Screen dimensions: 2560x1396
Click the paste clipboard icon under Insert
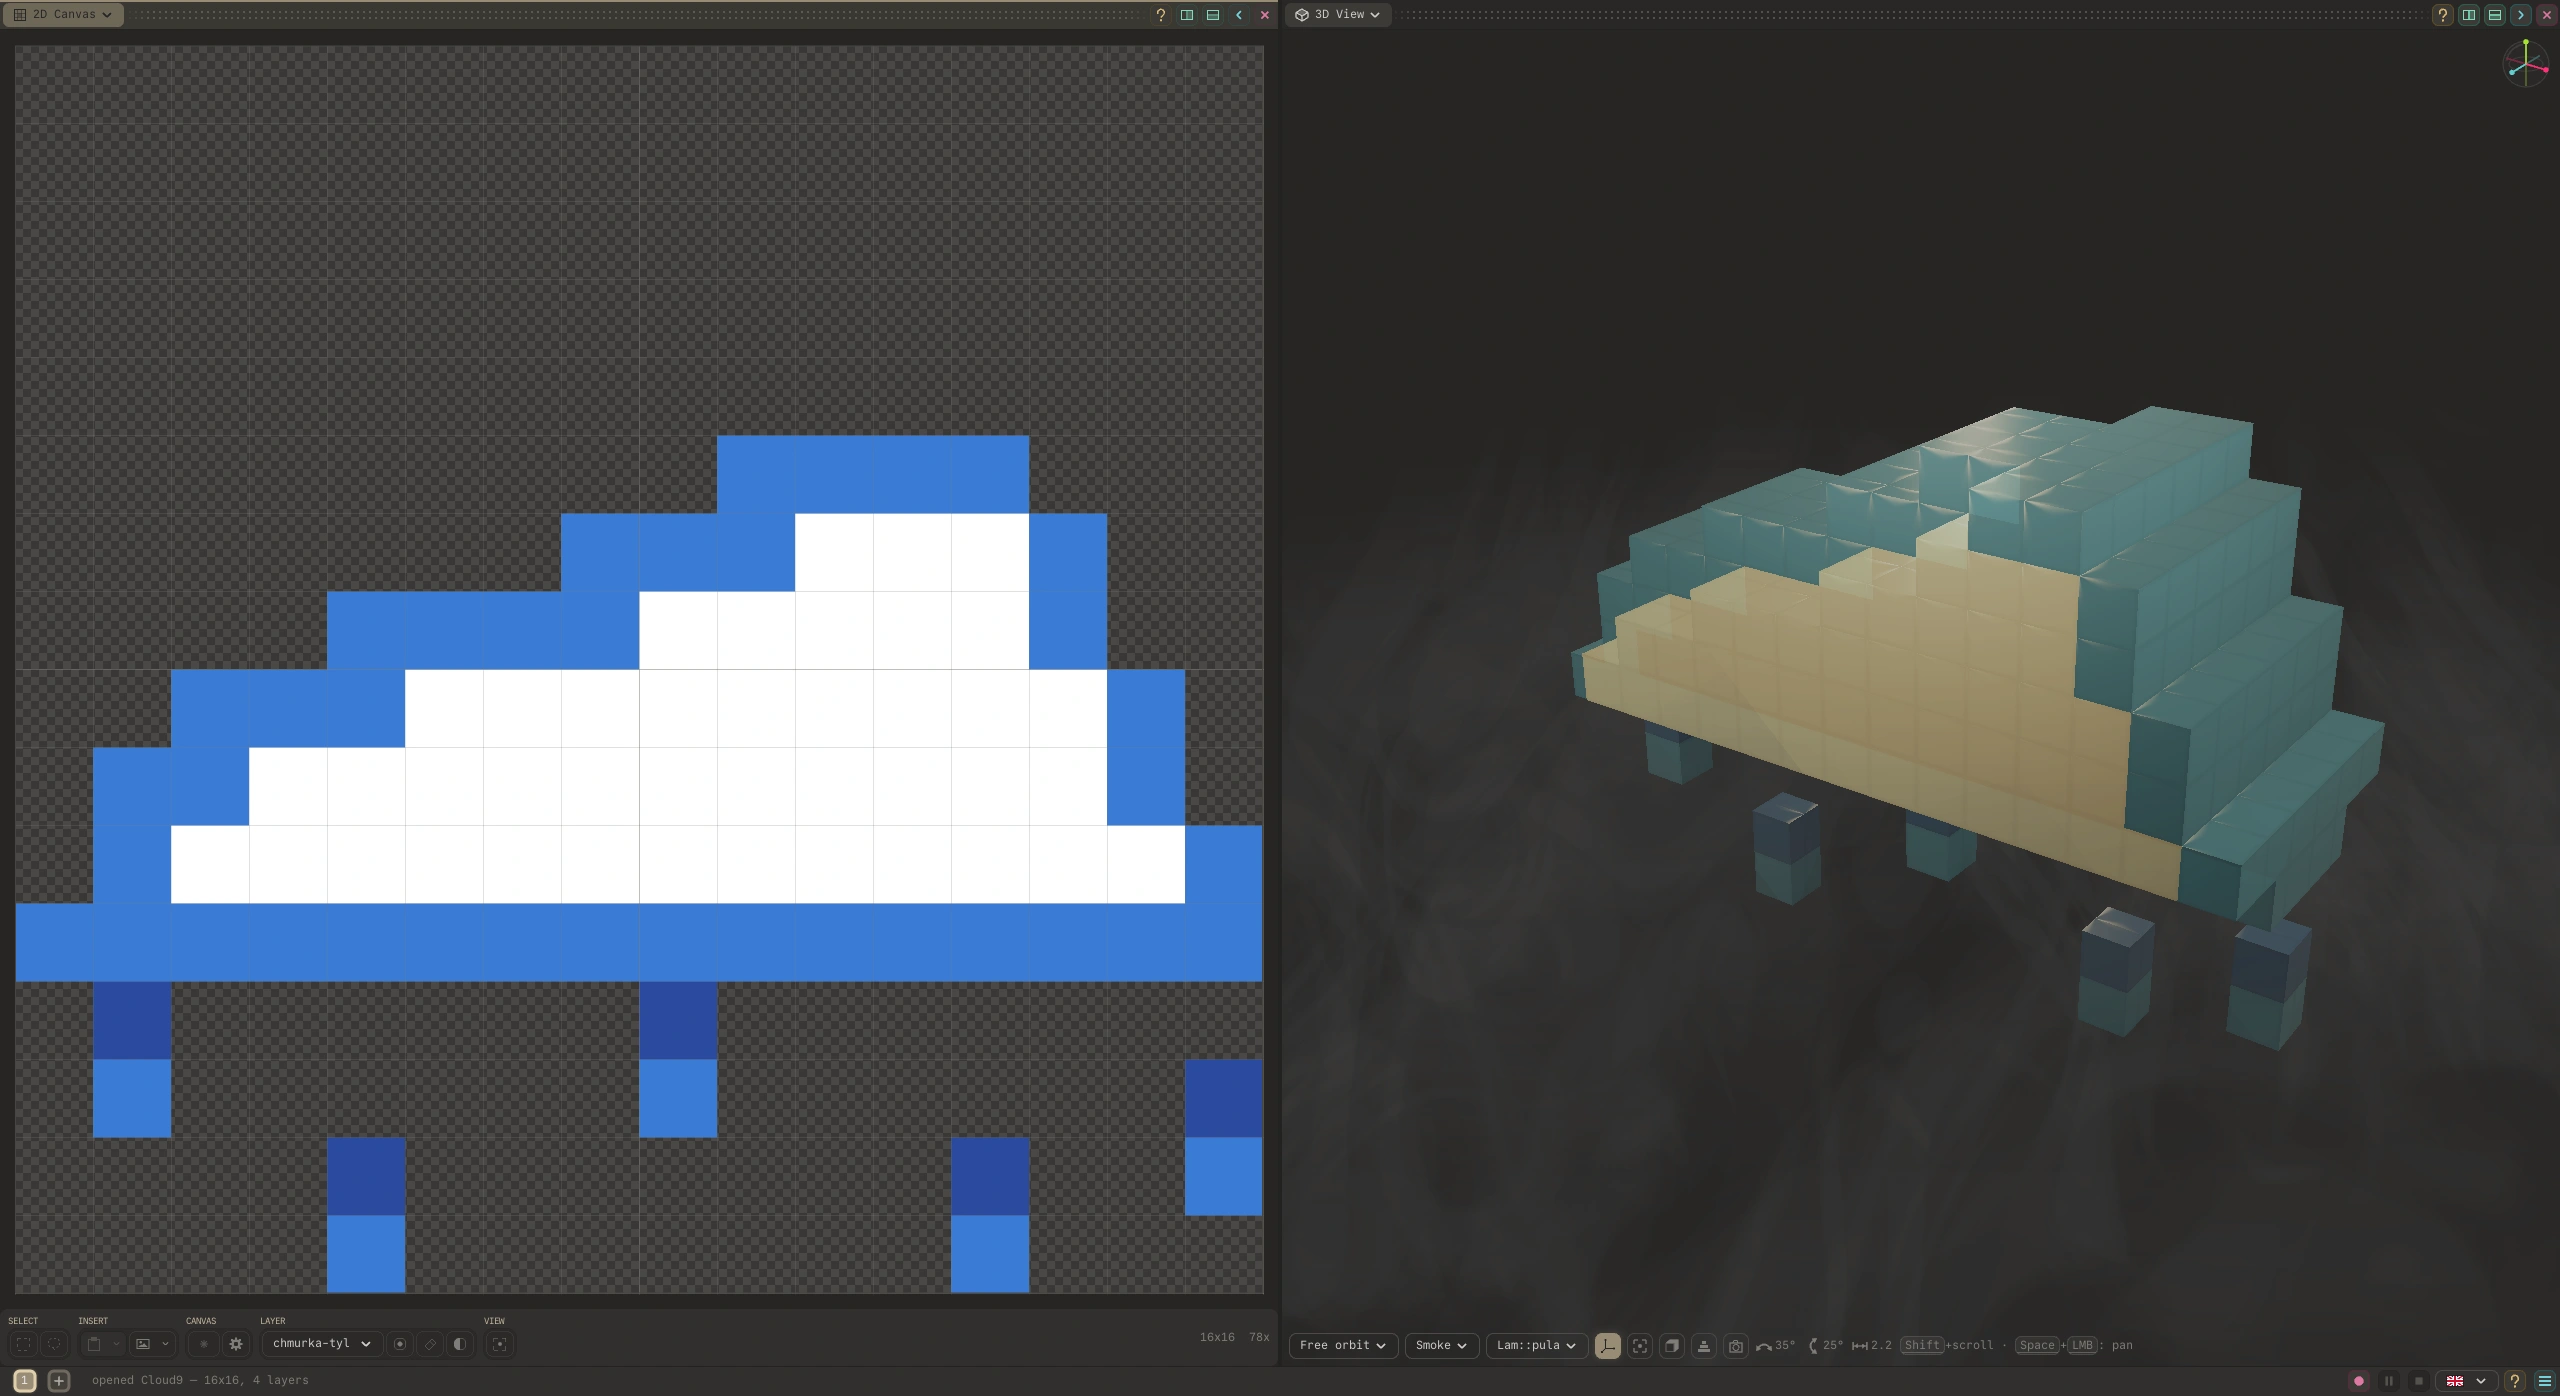pos(94,1344)
